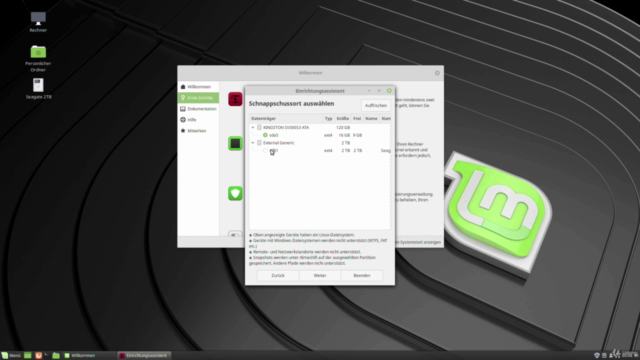Click the green shield update manager icon
Screen dimensions: 640x360
pos(235,193)
